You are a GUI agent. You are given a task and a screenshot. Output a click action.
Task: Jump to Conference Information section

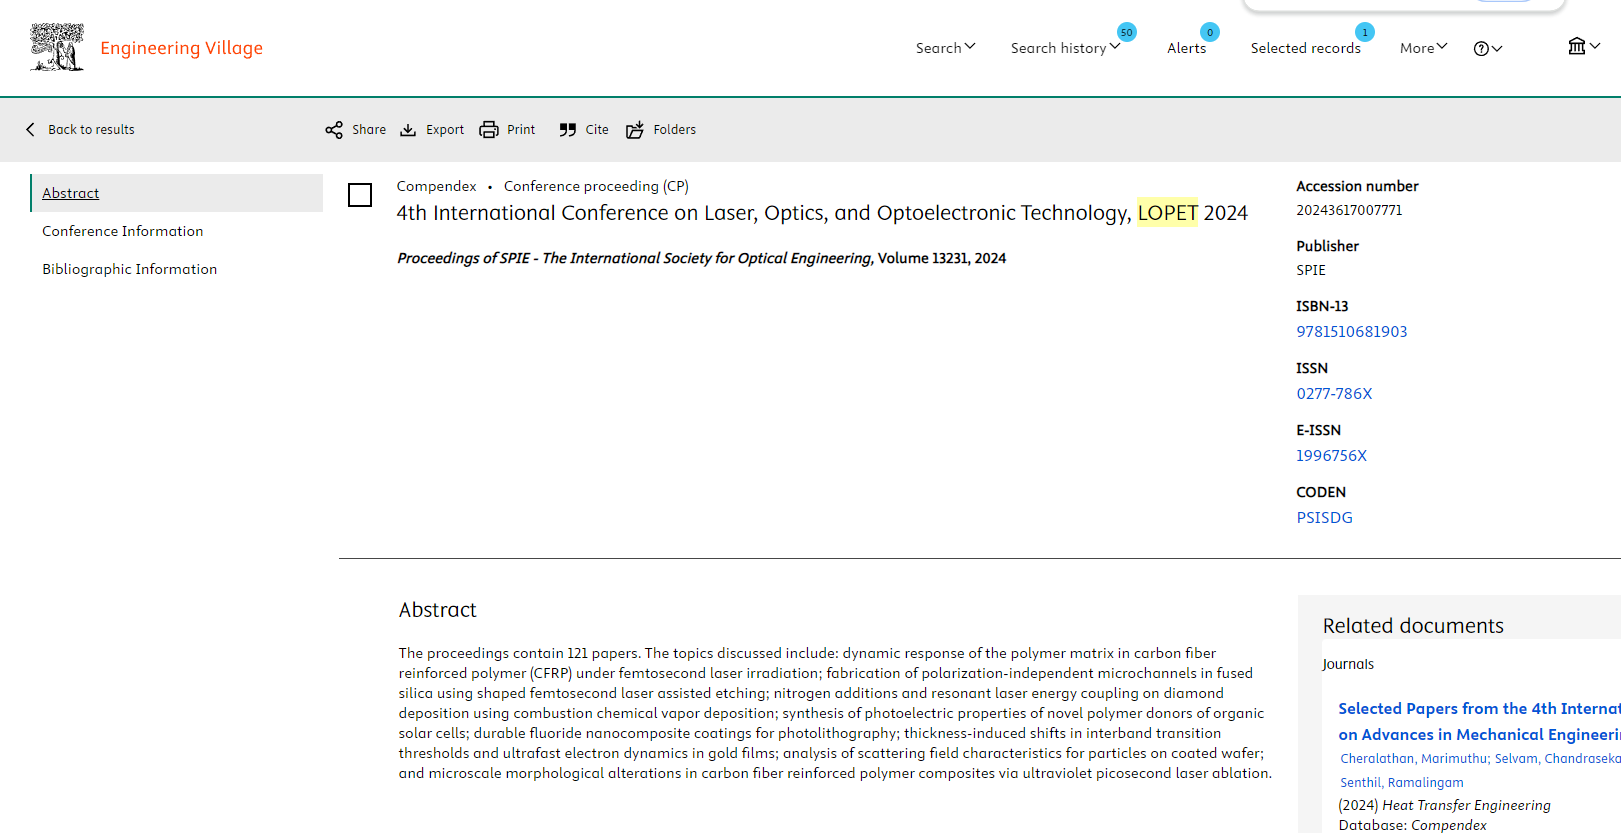(x=123, y=231)
